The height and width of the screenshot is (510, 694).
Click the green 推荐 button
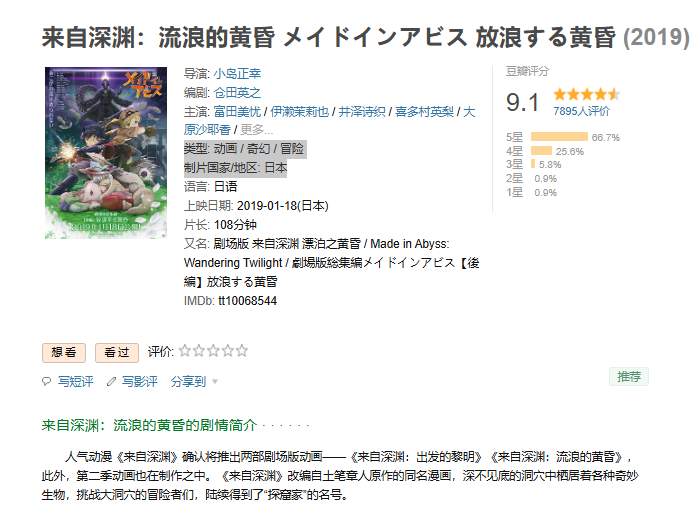[x=629, y=377]
